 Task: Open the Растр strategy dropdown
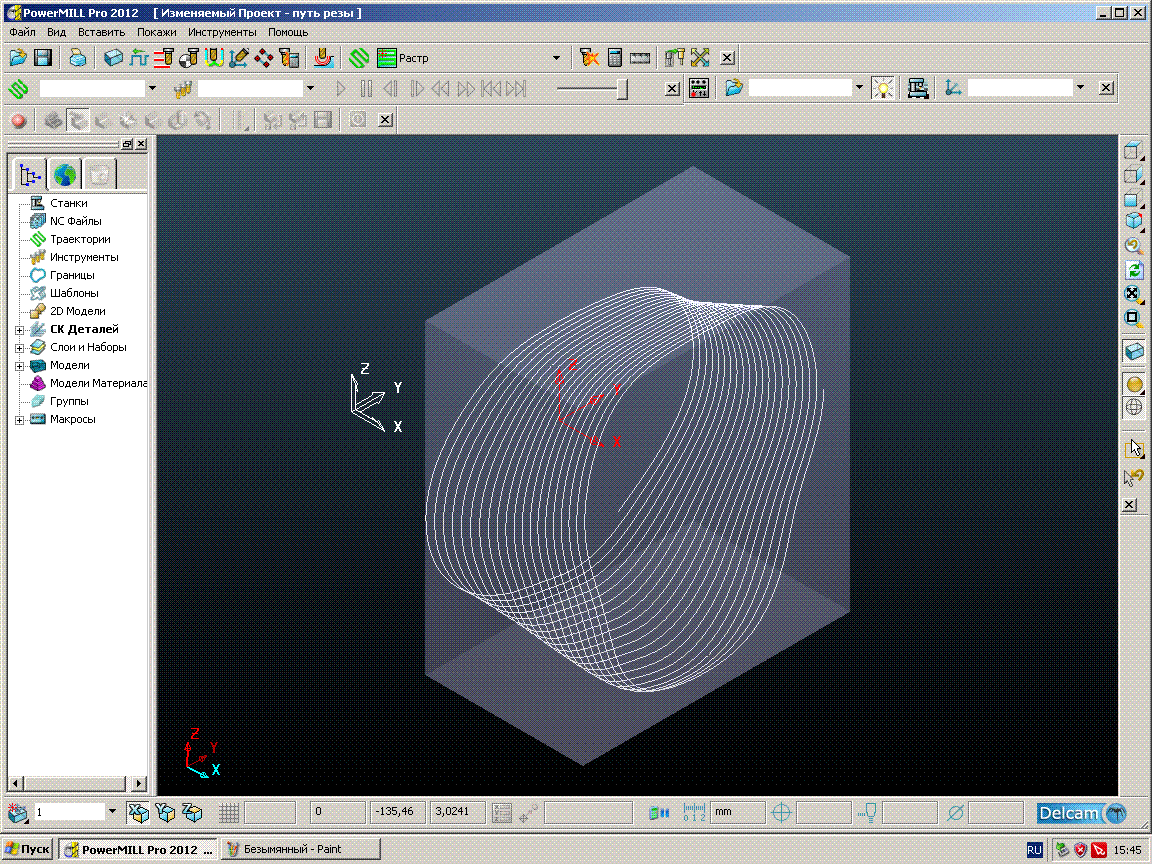(x=557, y=58)
